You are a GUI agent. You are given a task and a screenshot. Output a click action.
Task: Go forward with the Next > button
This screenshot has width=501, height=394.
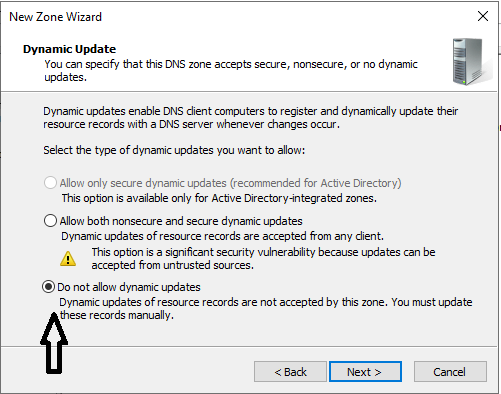[x=365, y=372]
